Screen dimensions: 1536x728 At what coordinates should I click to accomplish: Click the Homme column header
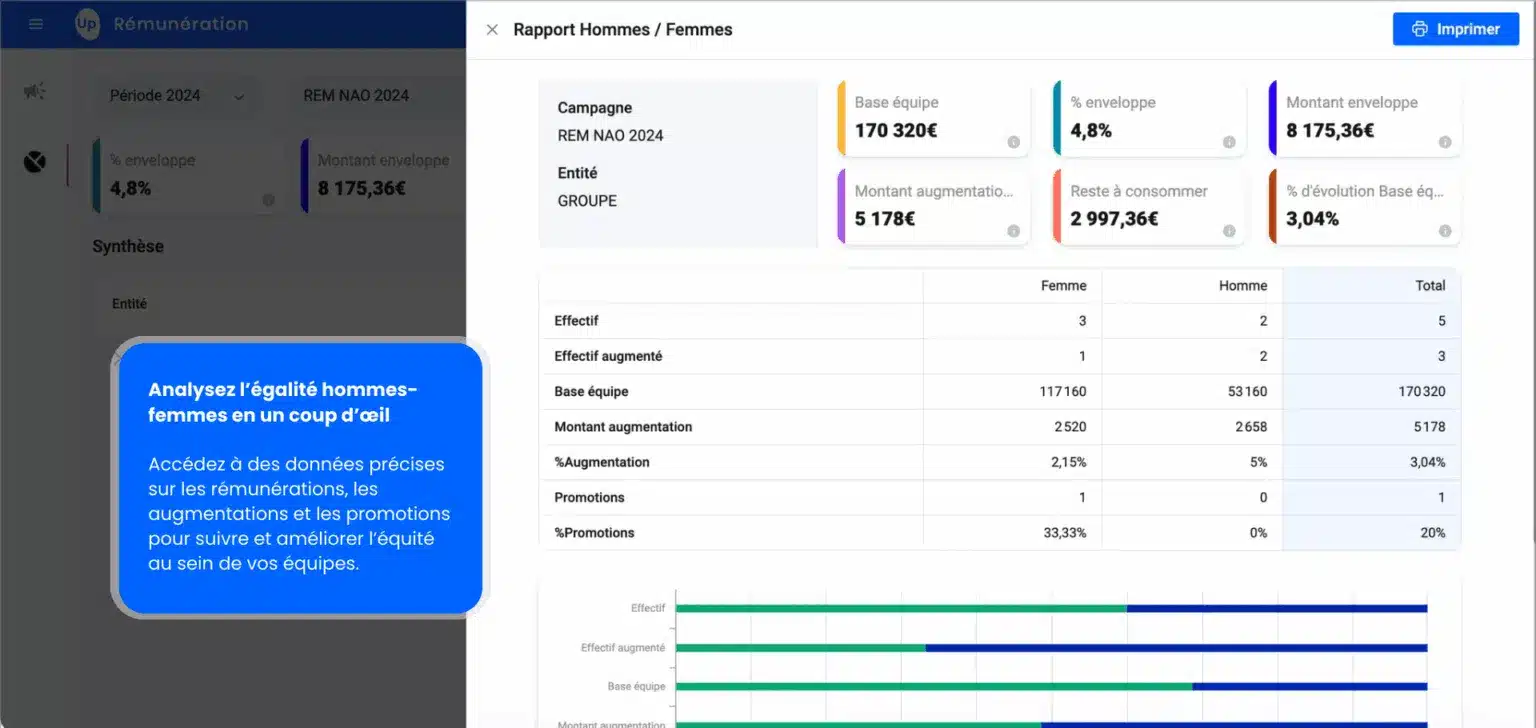coord(1242,286)
